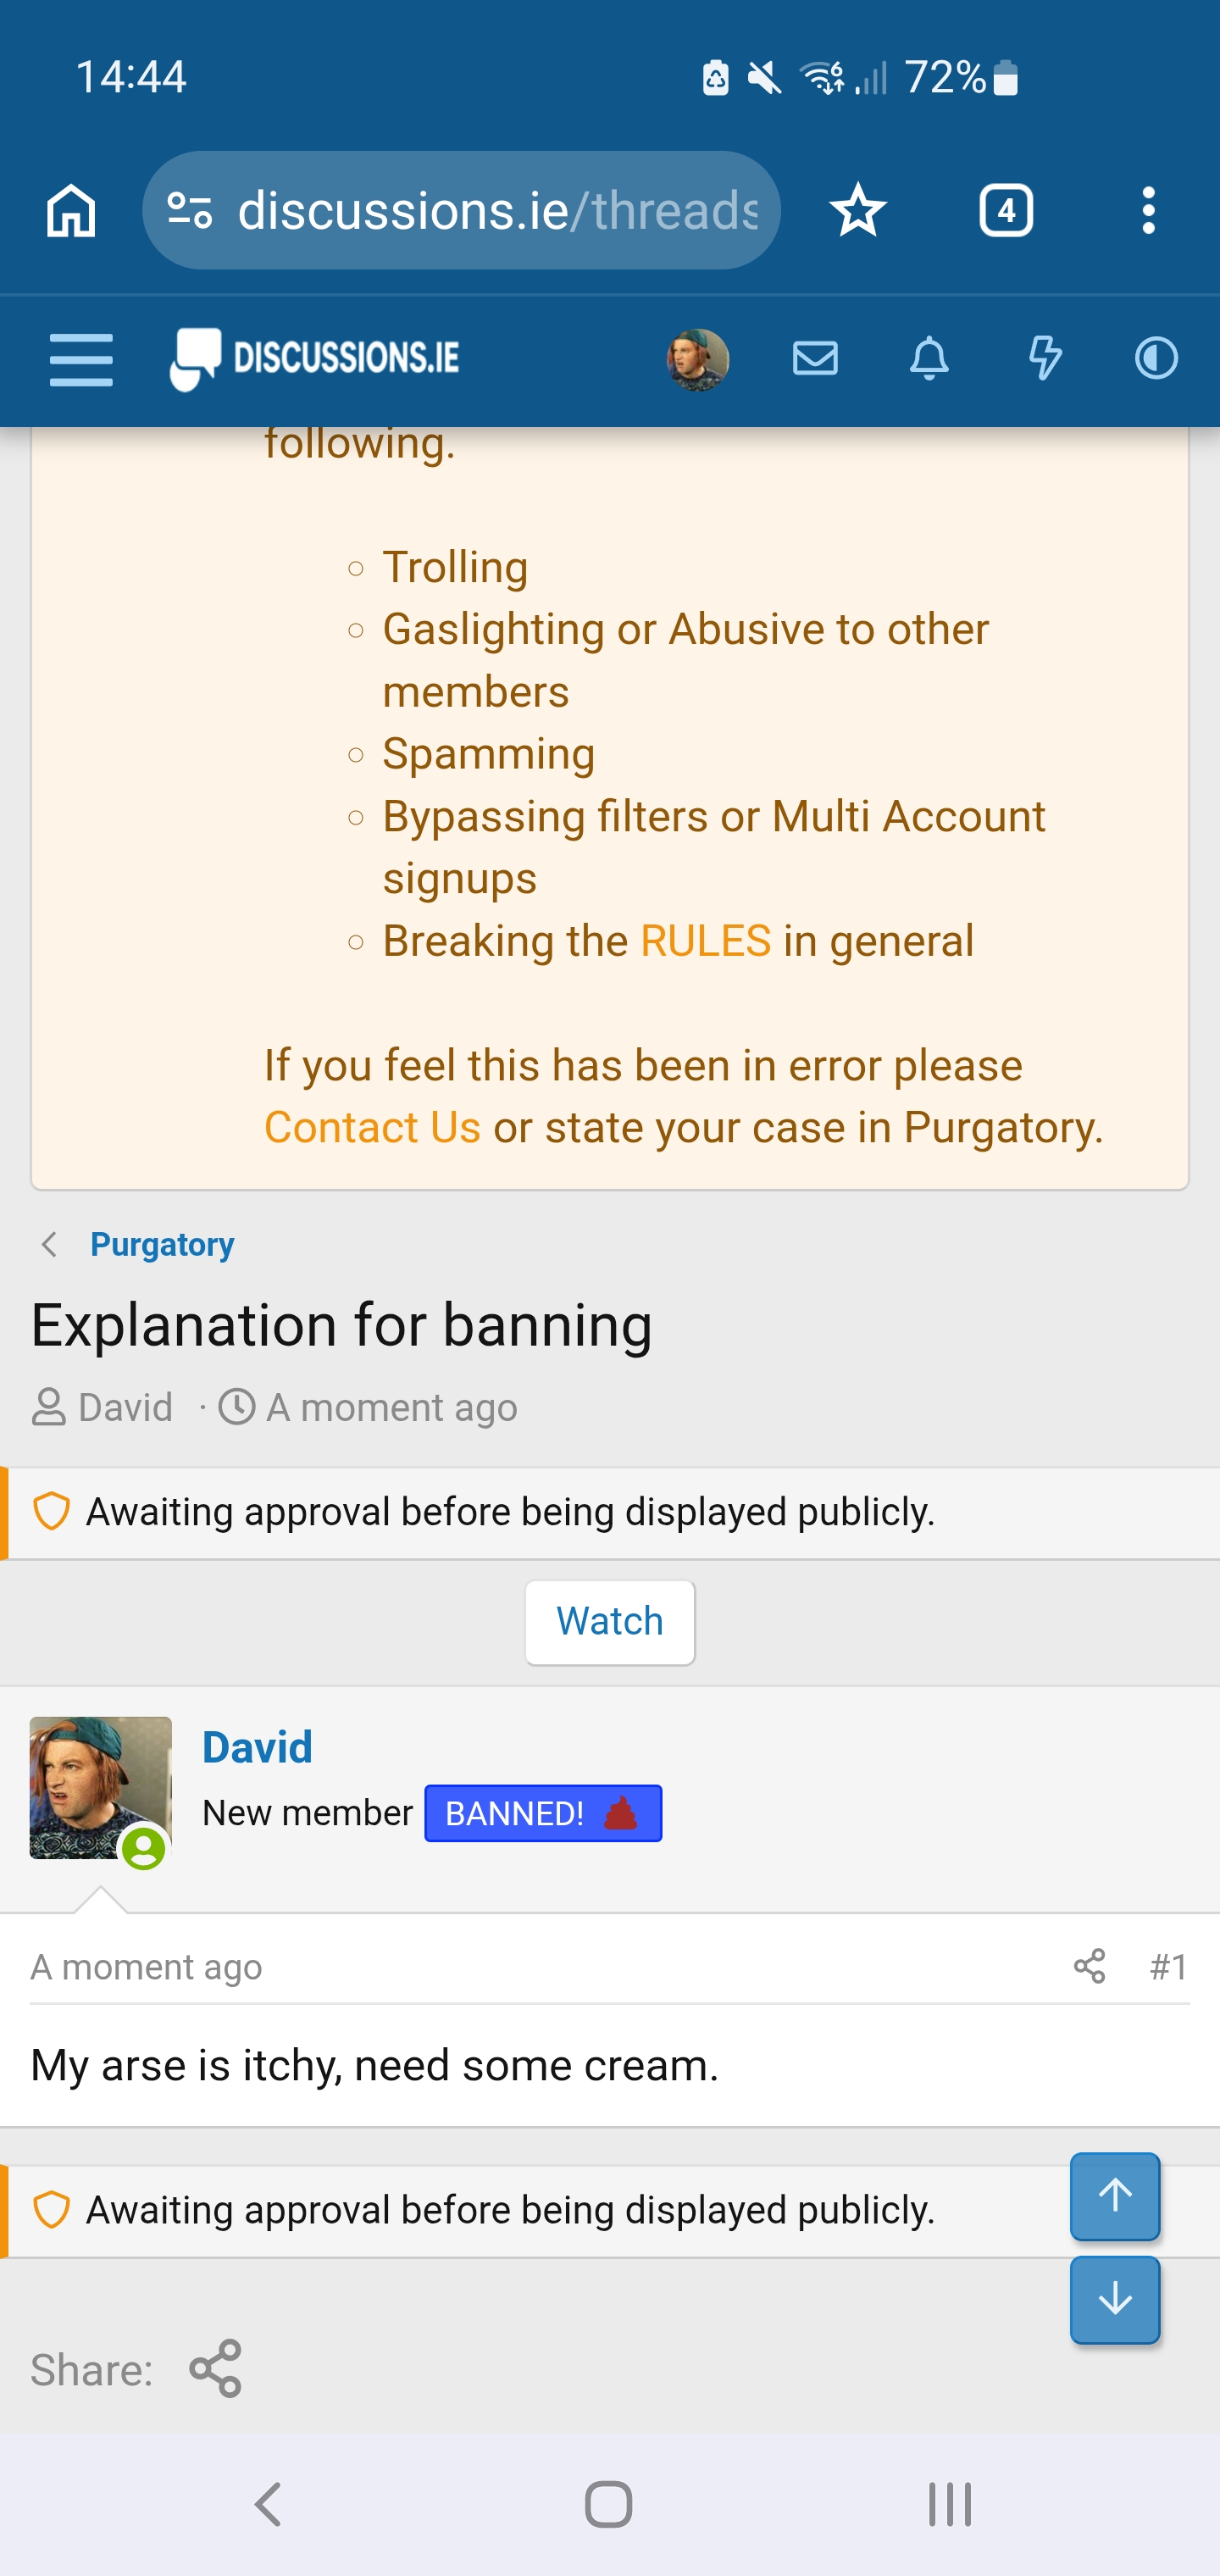Bookmark page with the star icon
The height and width of the screenshot is (2576, 1220).
(x=858, y=211)
